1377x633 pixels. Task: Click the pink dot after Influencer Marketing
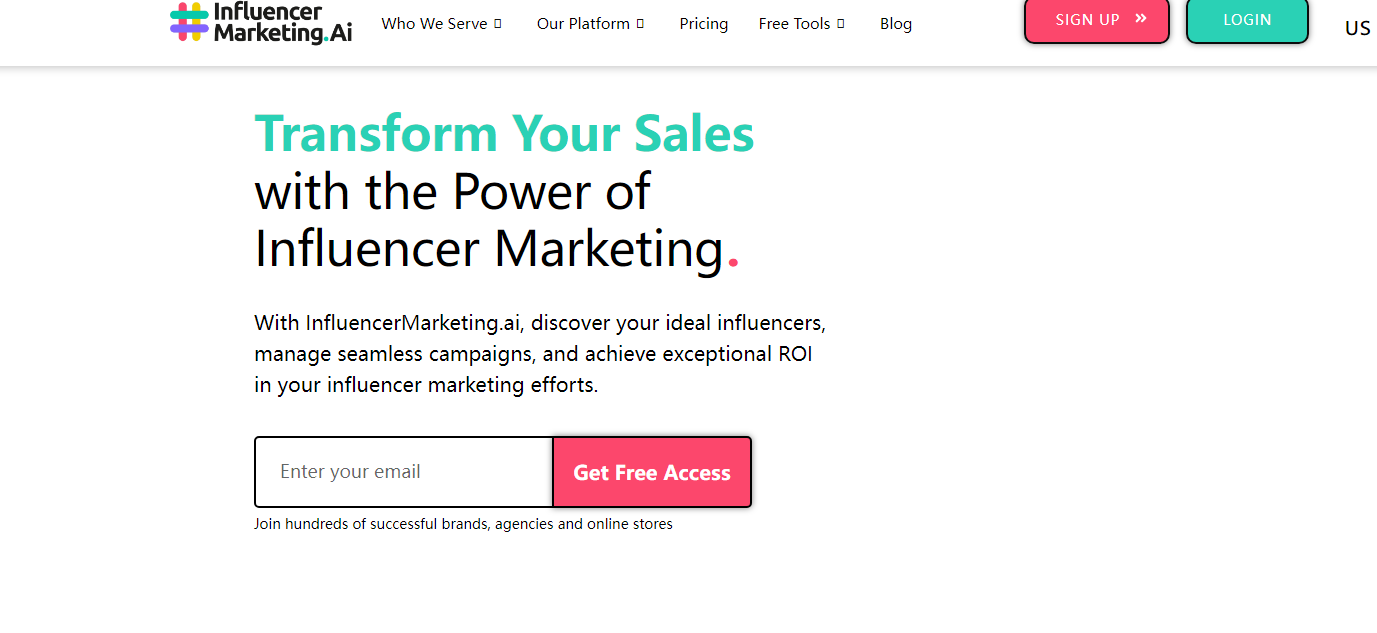733,263
